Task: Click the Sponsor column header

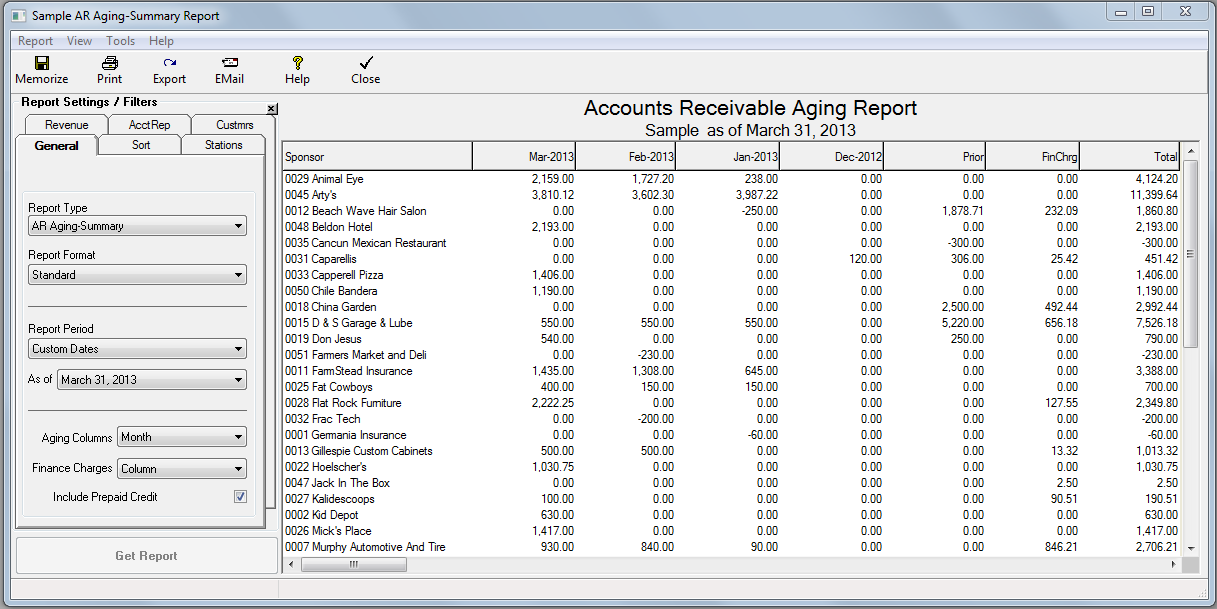Action: (377, 157)
